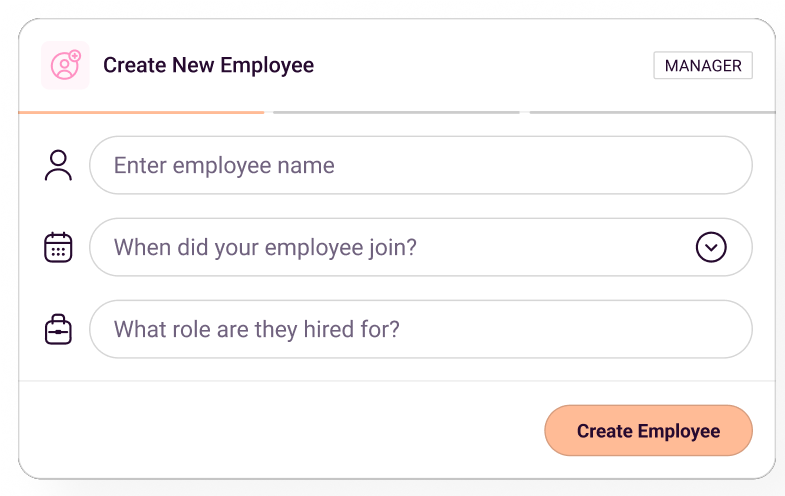Click the right end of the employee name field
Screen dimensions: 785x496
(x=720, y=165)
